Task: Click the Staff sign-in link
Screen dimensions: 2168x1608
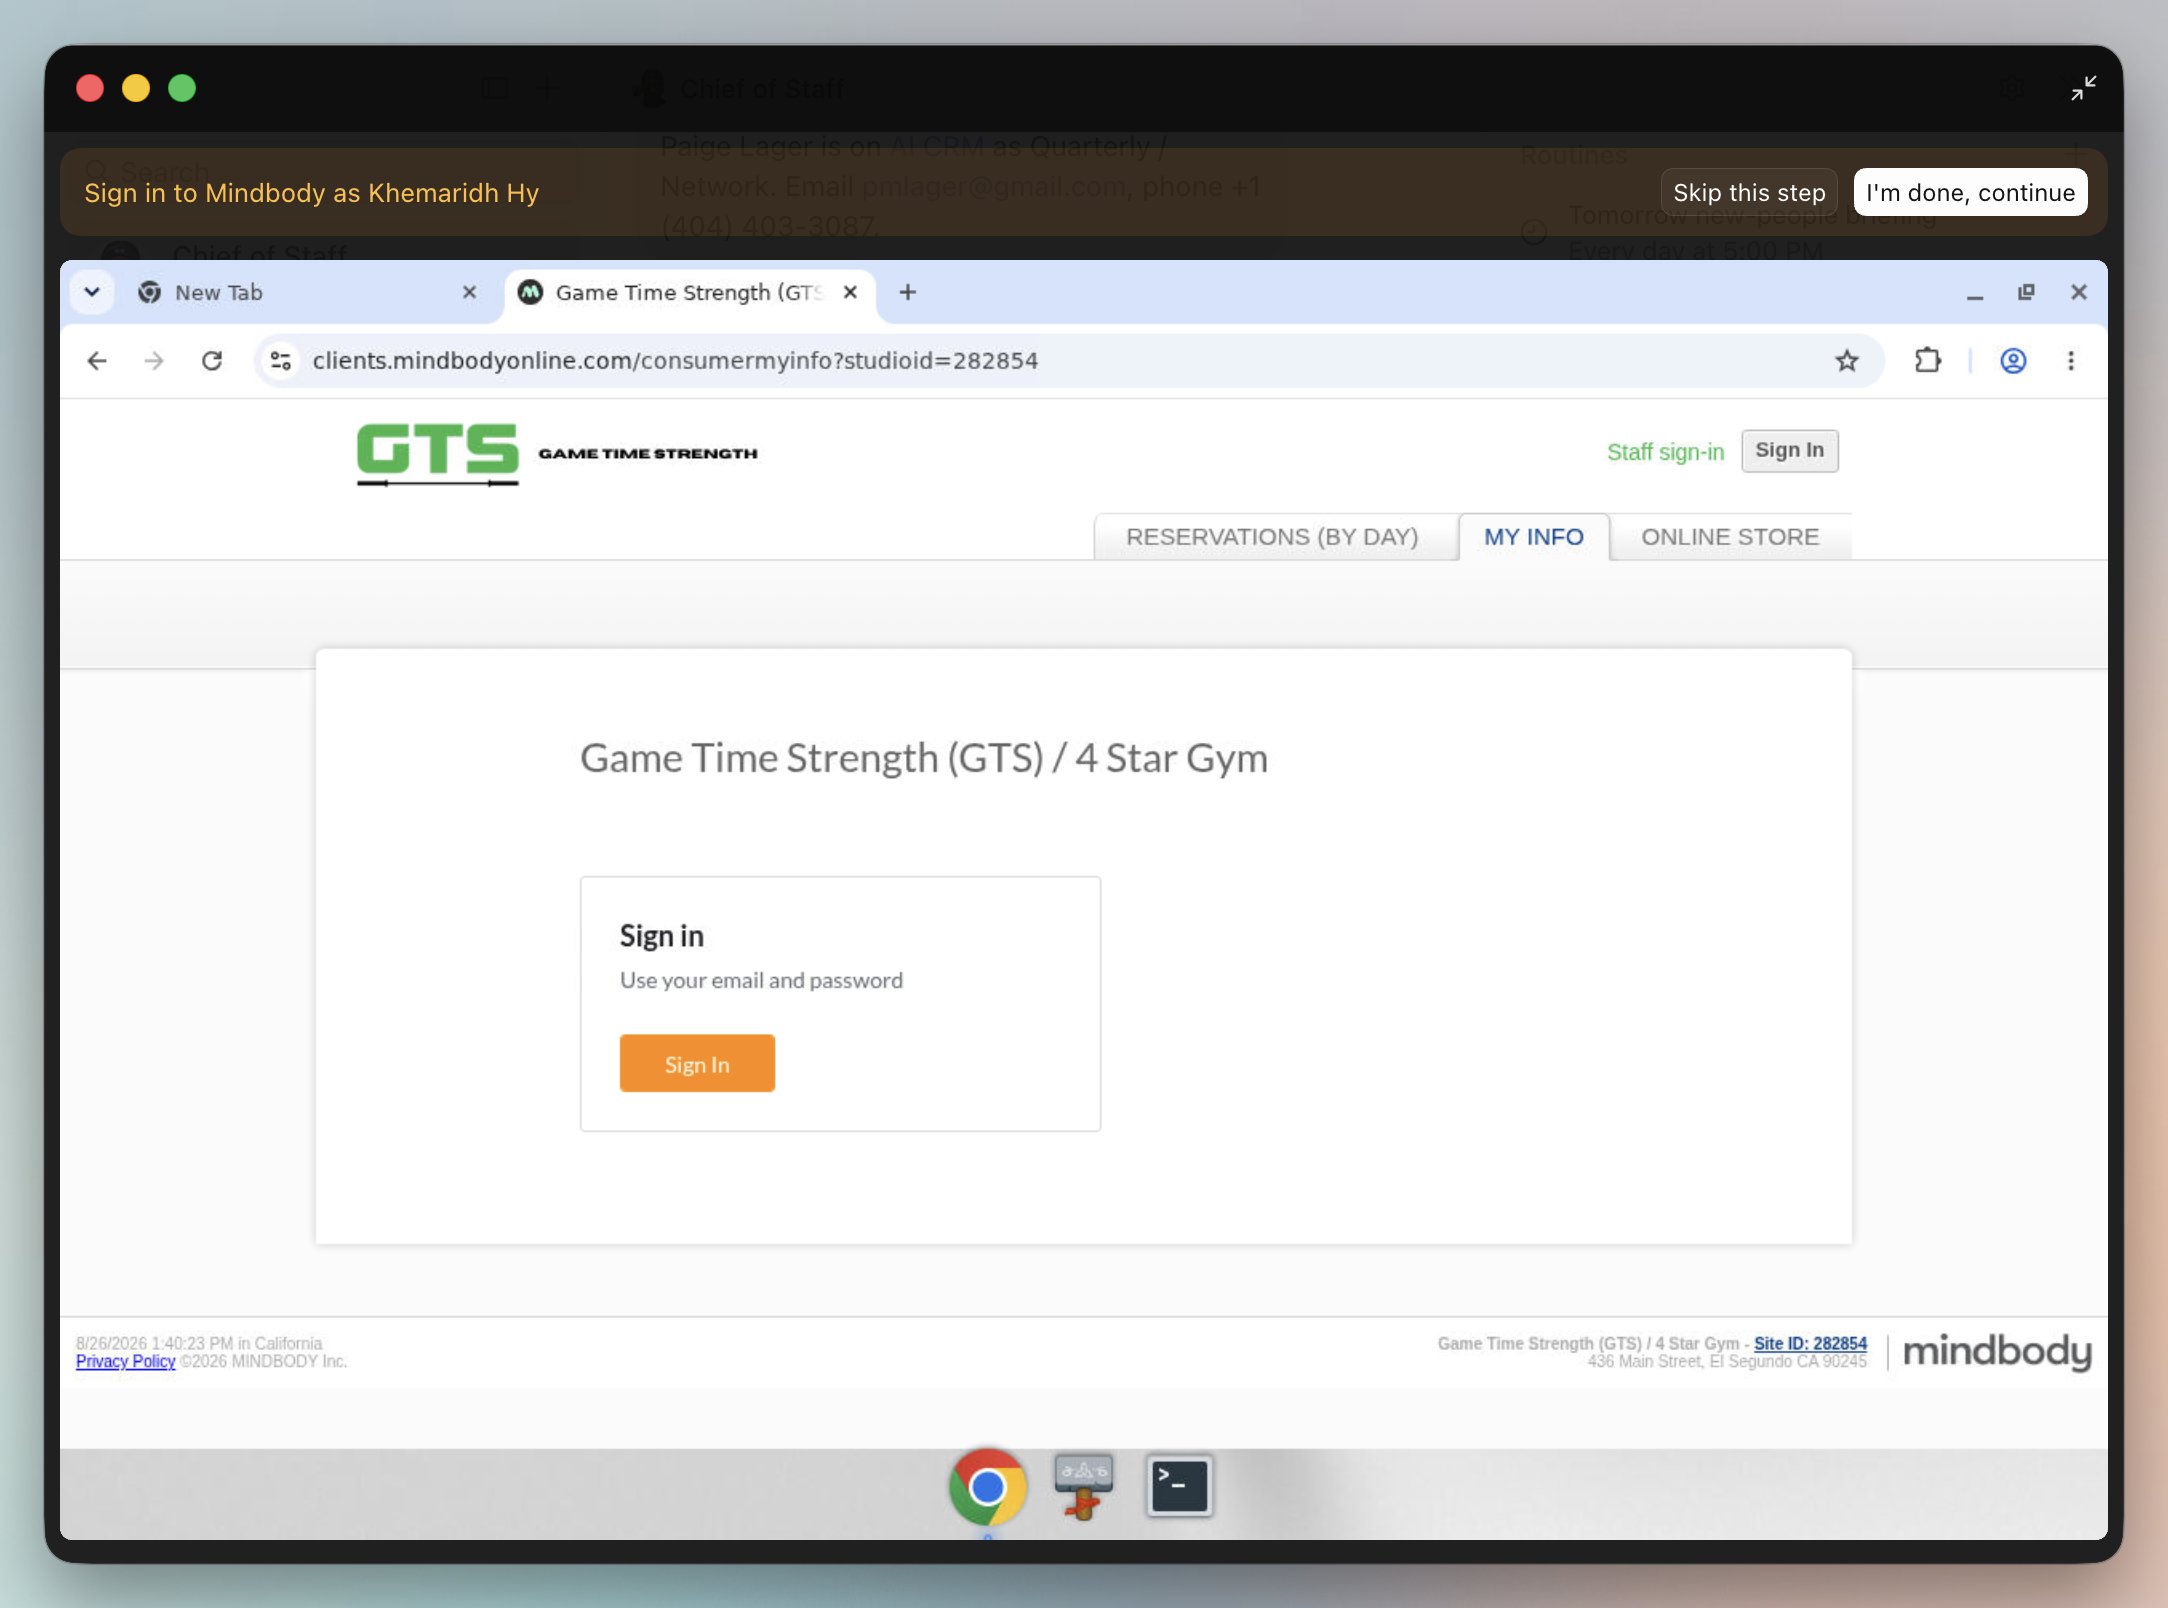Action: coord(1665,452)
